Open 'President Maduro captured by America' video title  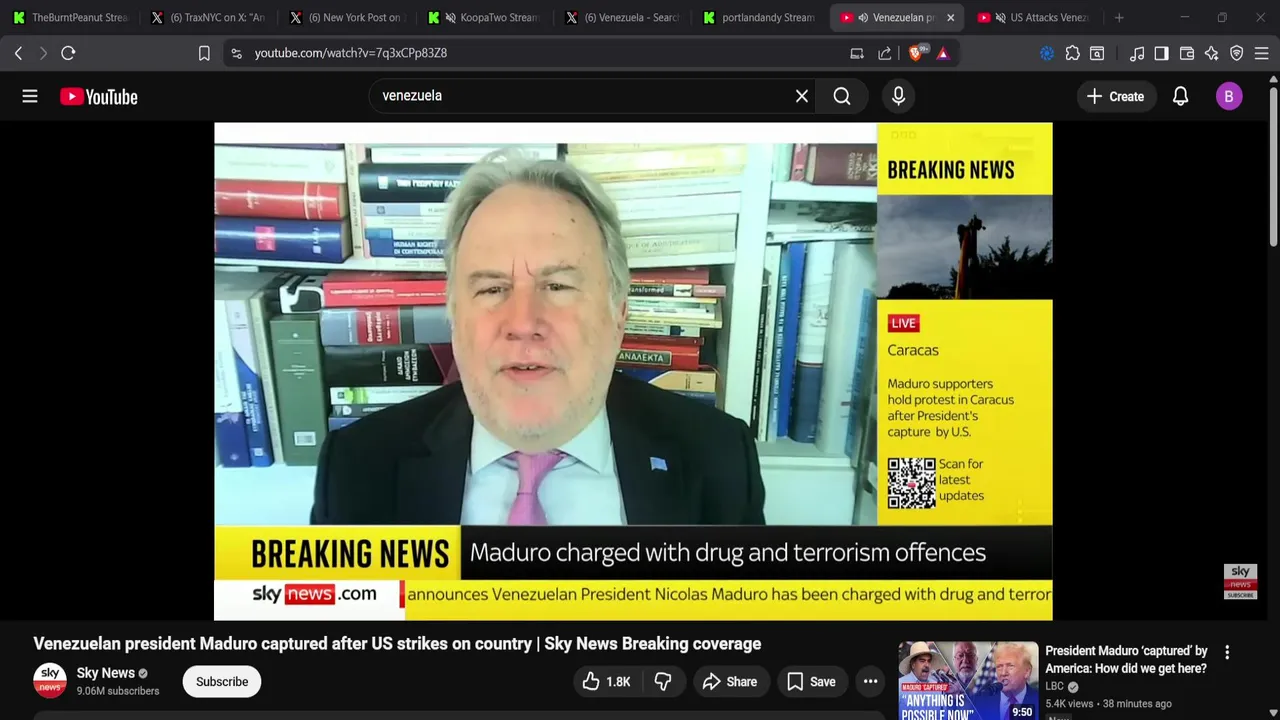point(1126,660)
